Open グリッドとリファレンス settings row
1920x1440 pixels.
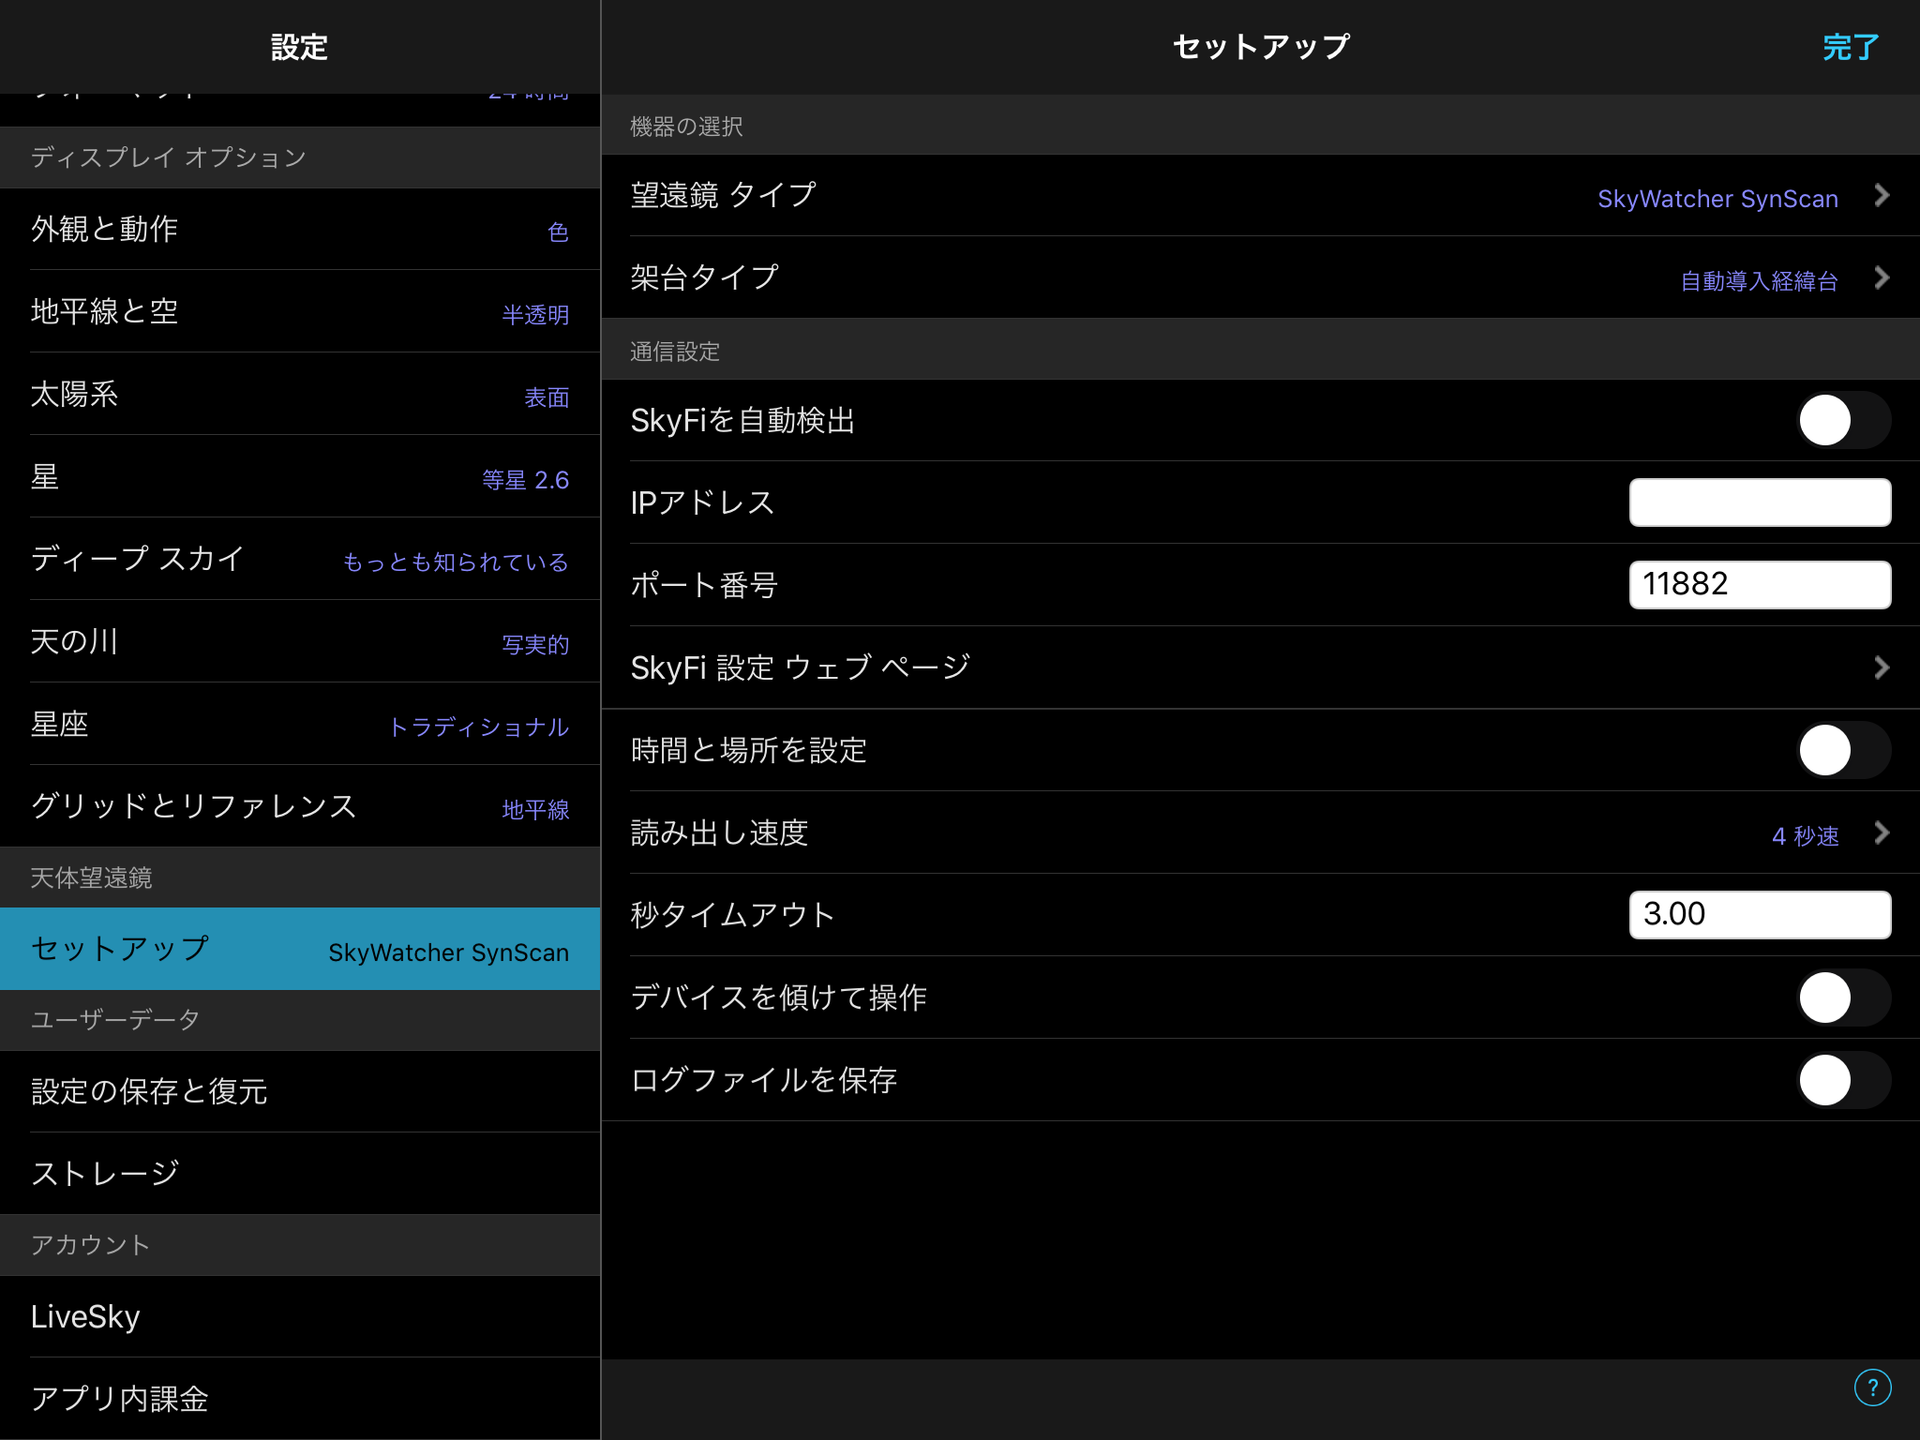(x=300, y=807)
